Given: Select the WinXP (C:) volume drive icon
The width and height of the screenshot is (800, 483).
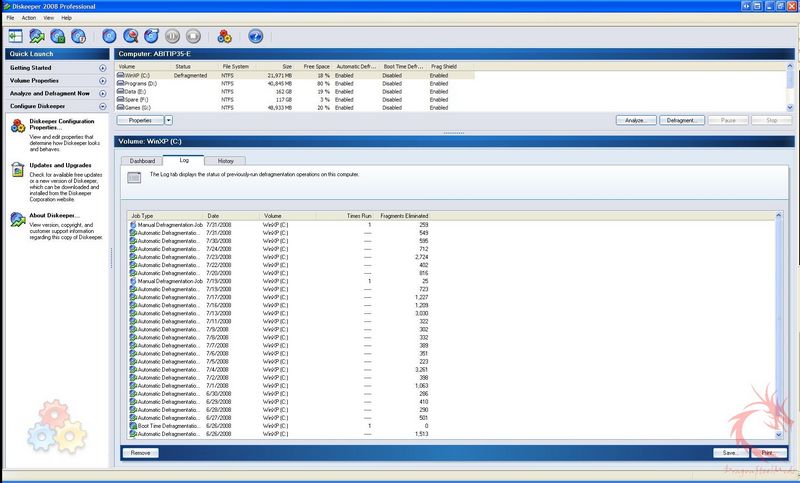Looking at the screenshot, I should point(121,75).
